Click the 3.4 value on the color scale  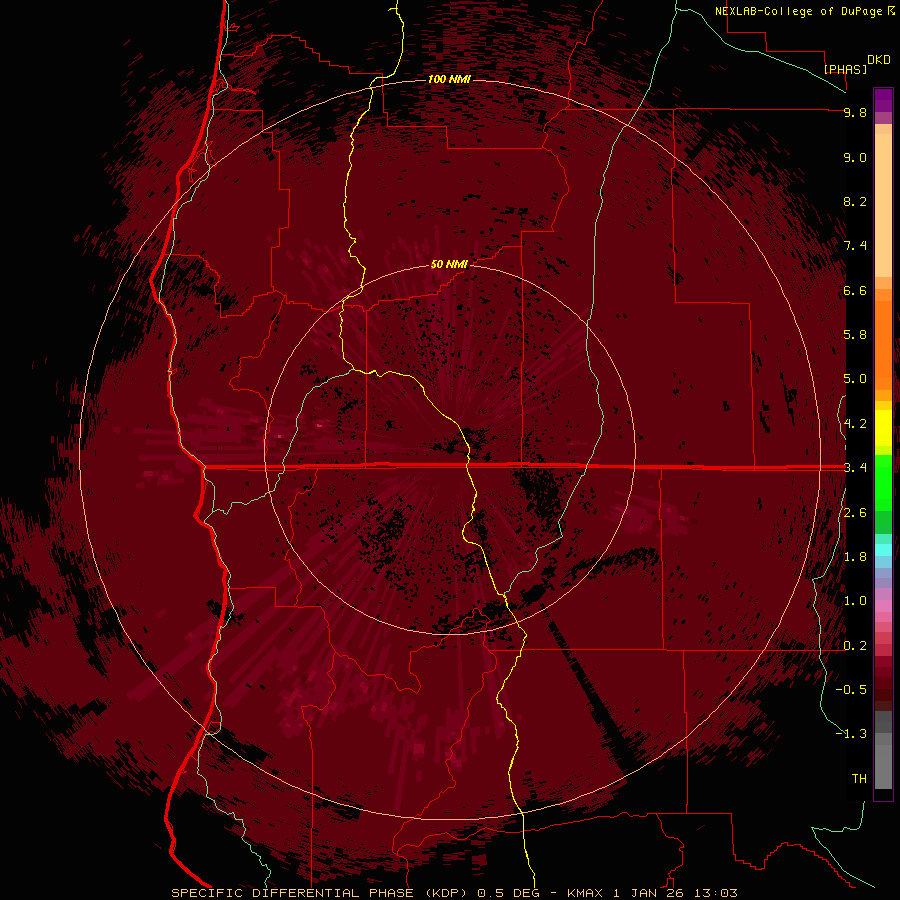pos(855,468)
